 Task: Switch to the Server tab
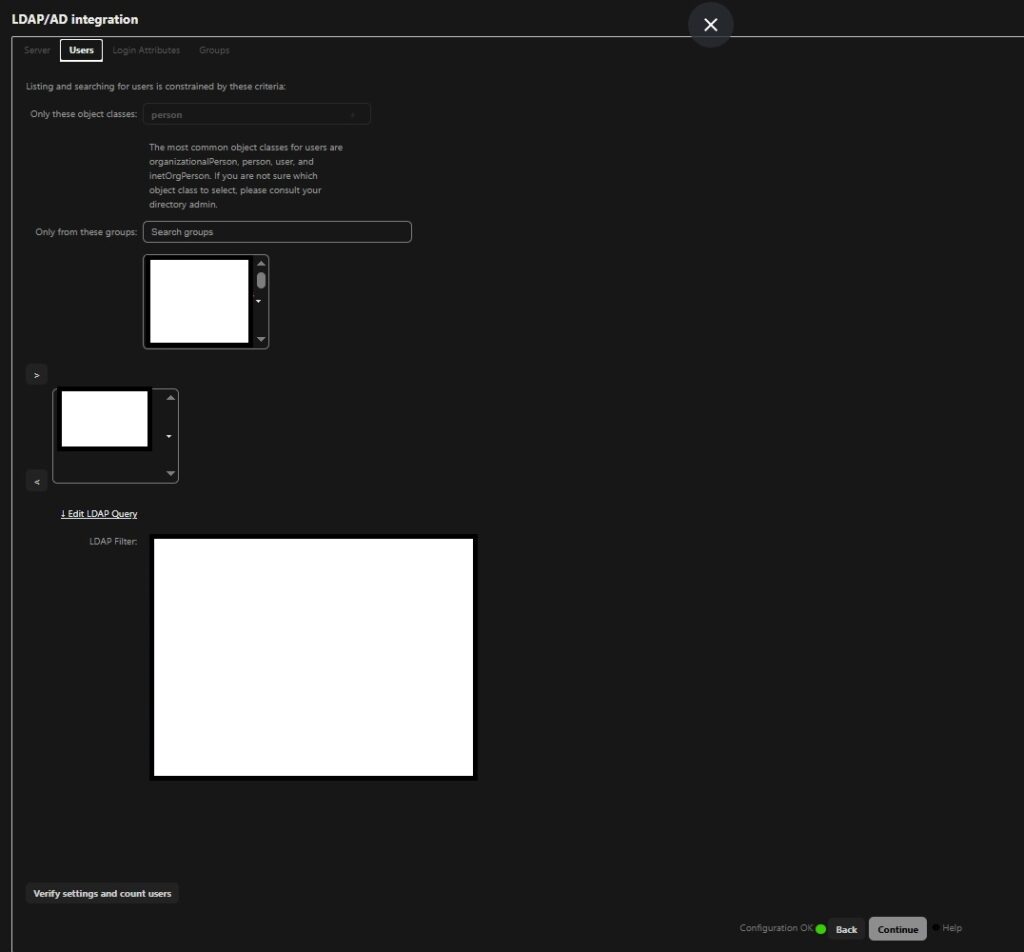click(37, 50)
